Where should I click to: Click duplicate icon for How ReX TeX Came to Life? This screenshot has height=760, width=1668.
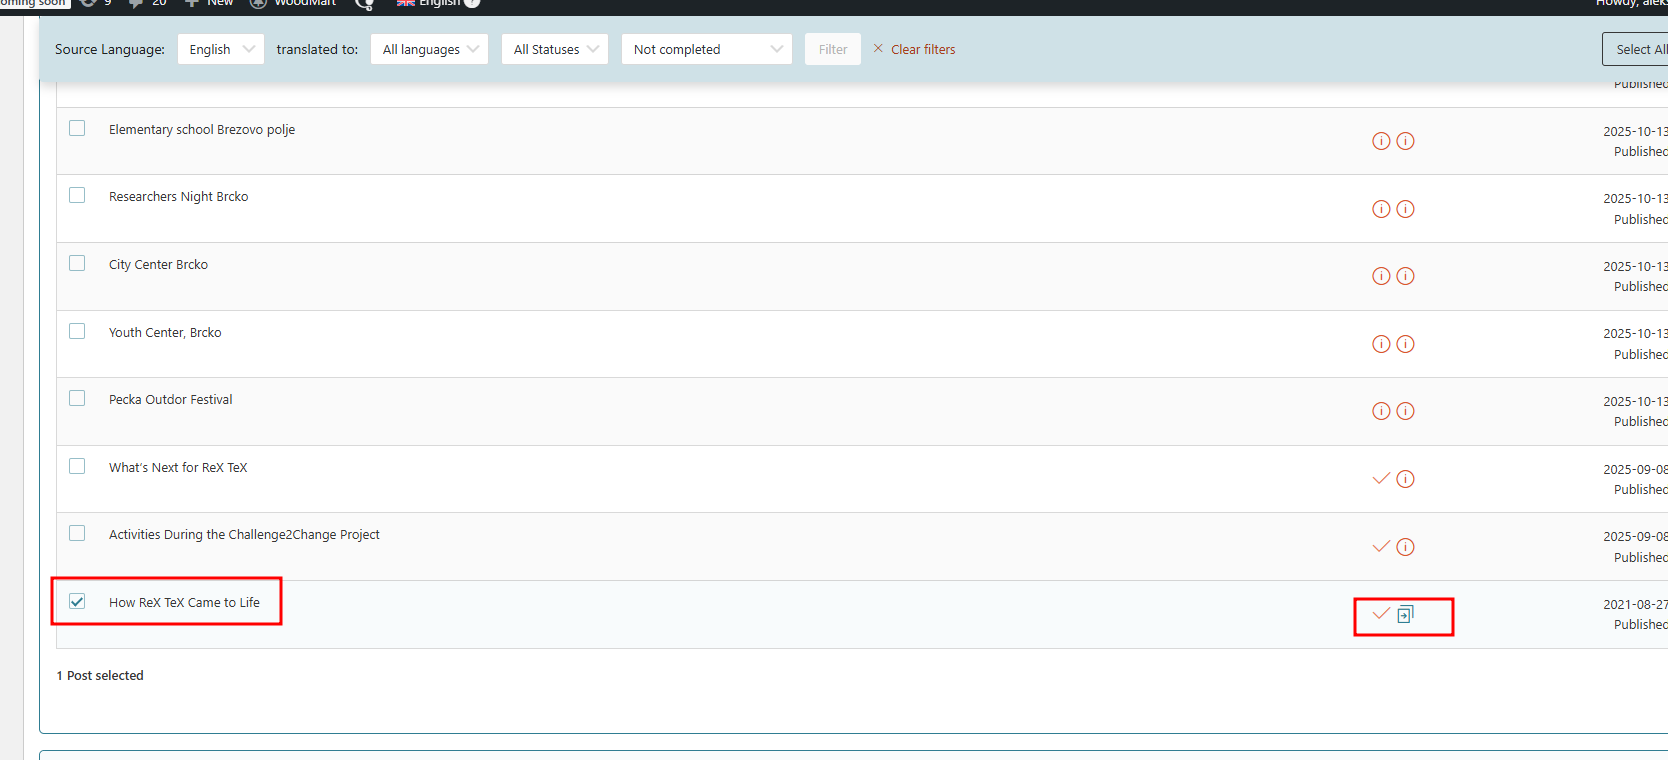pyautogui.click(x=1405, y=614)
